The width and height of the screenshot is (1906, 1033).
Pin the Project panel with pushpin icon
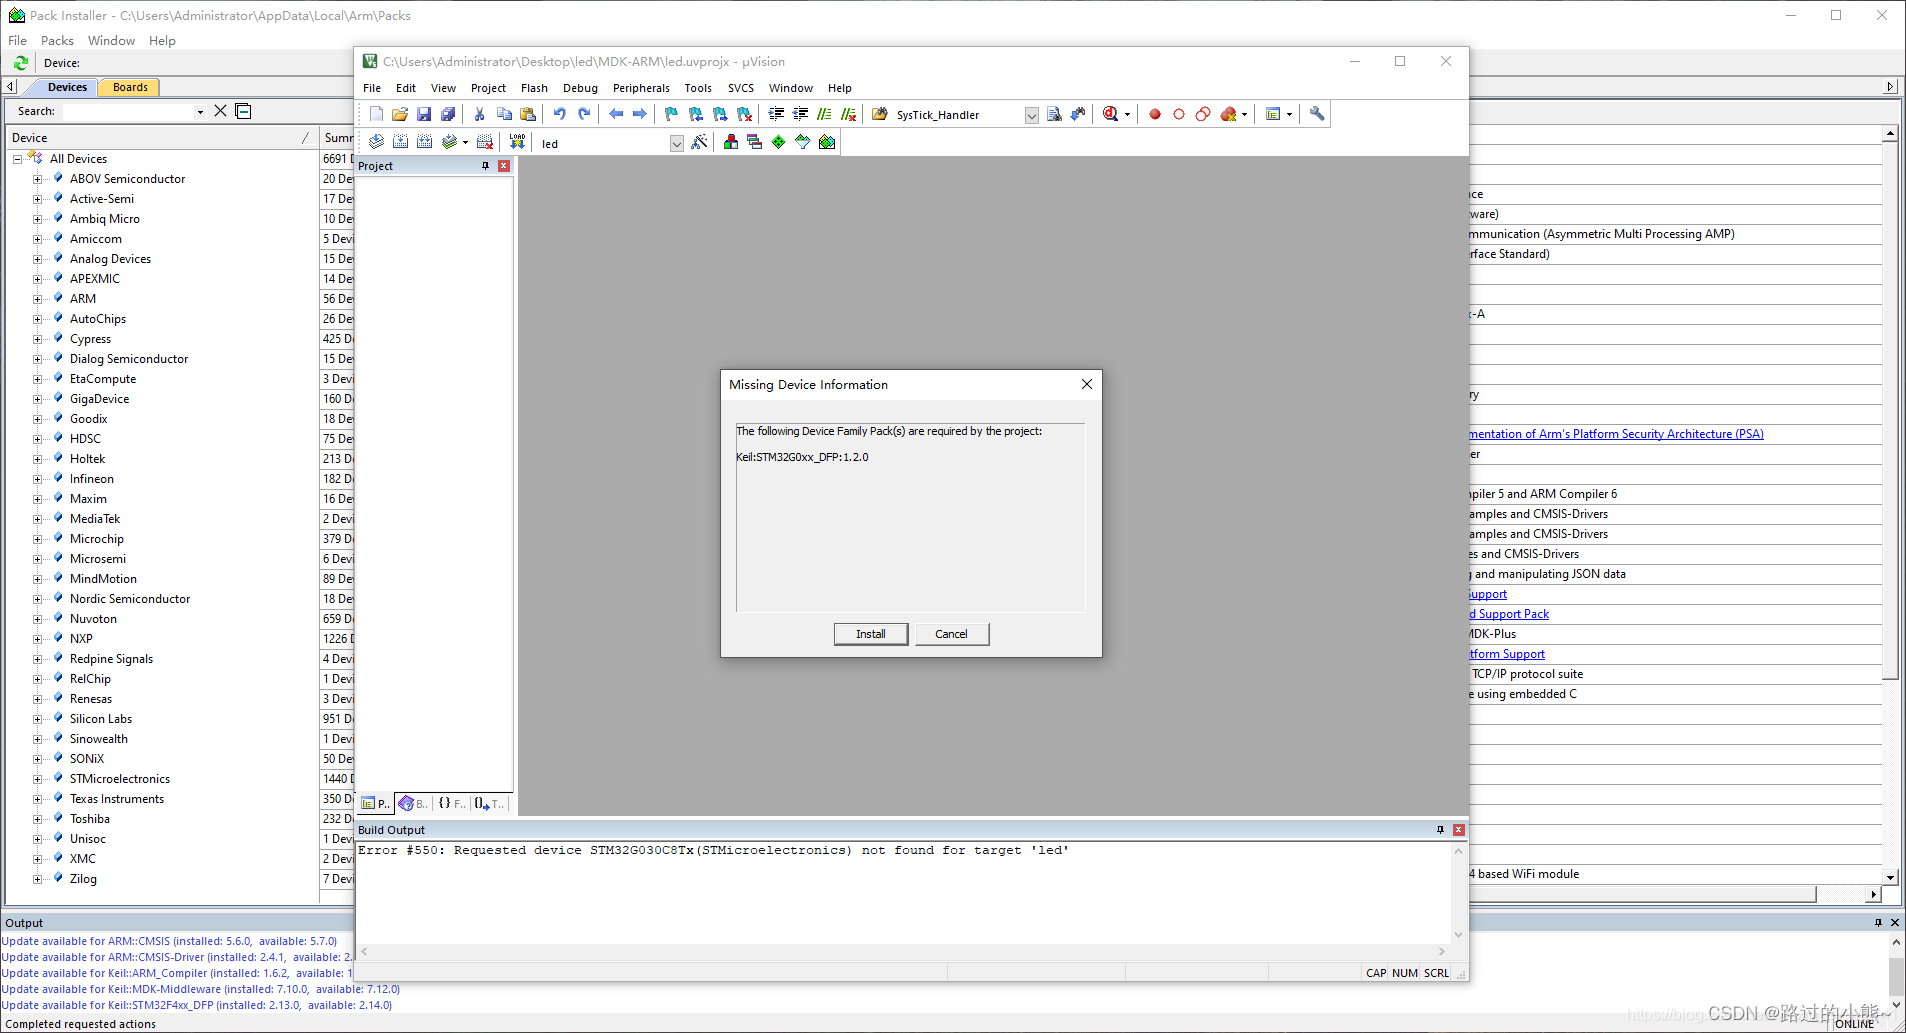coord(486,166)
